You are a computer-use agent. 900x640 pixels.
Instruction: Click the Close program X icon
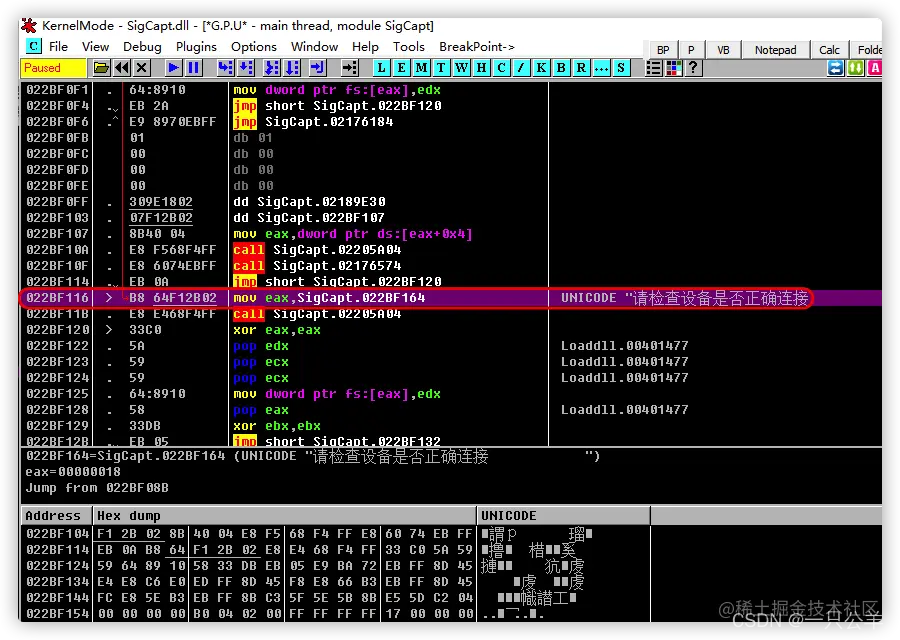pyautogui.click(x=142, y=68)
